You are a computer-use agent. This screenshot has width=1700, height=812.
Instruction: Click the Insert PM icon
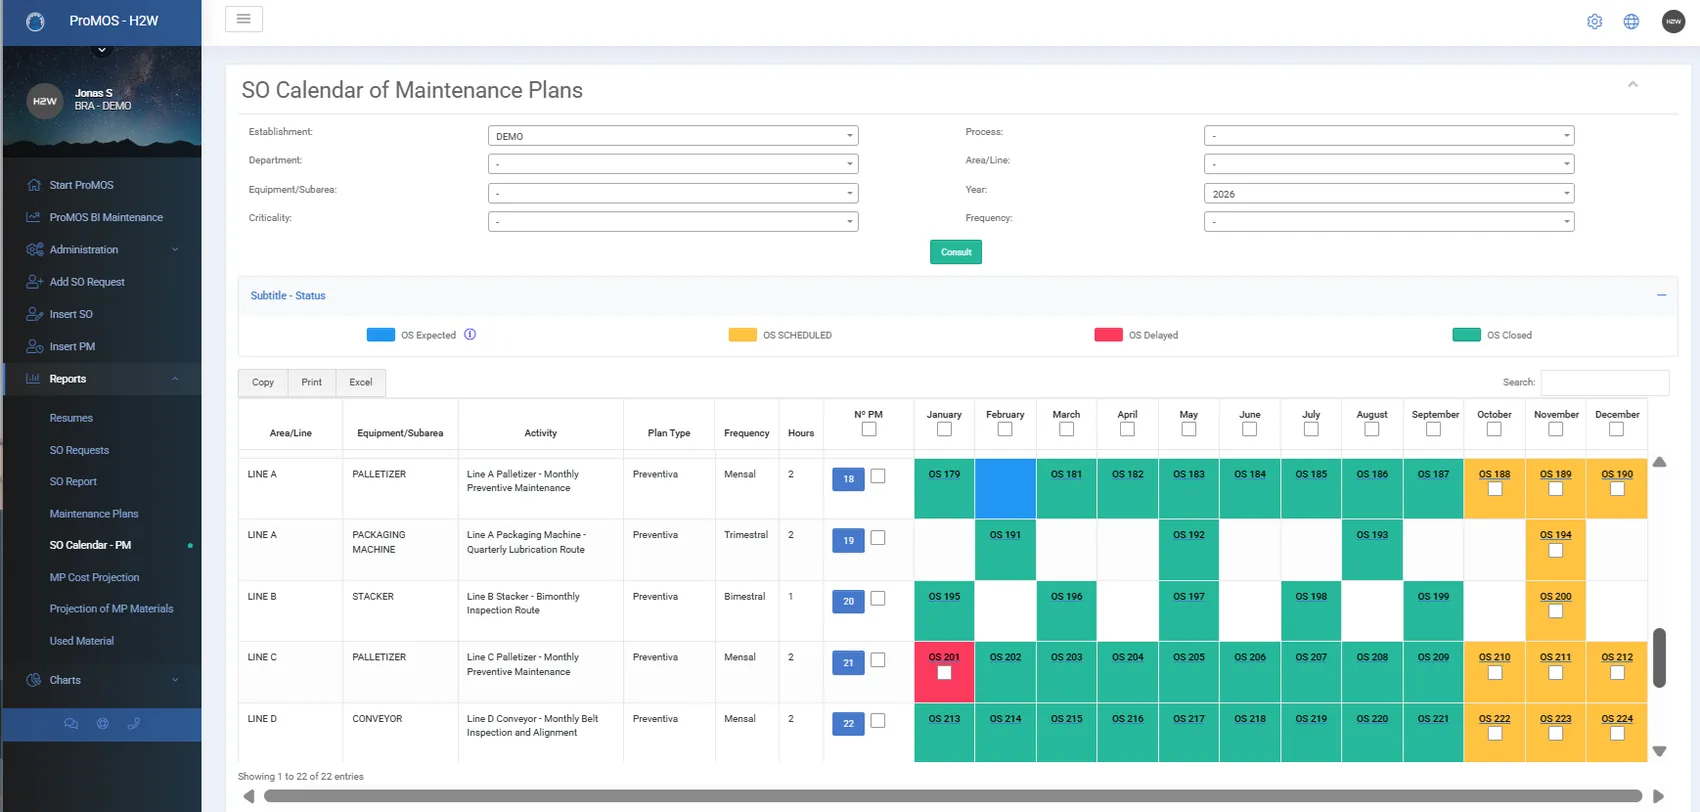[x=34, y=346]
